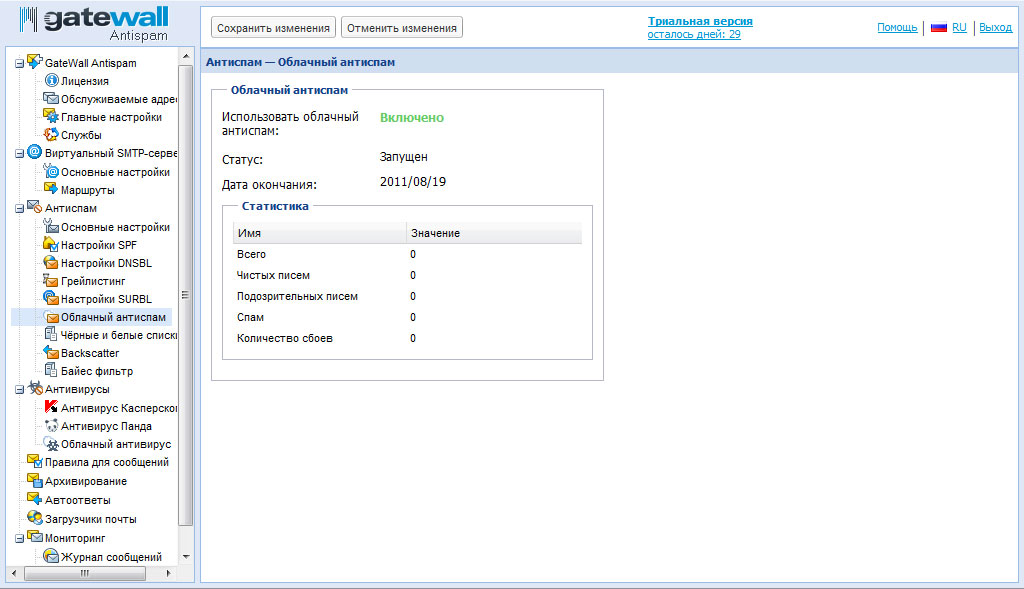Collapse the Мониторинг tree node
This screenshot has height=589, width=1024.
(20, 538)
